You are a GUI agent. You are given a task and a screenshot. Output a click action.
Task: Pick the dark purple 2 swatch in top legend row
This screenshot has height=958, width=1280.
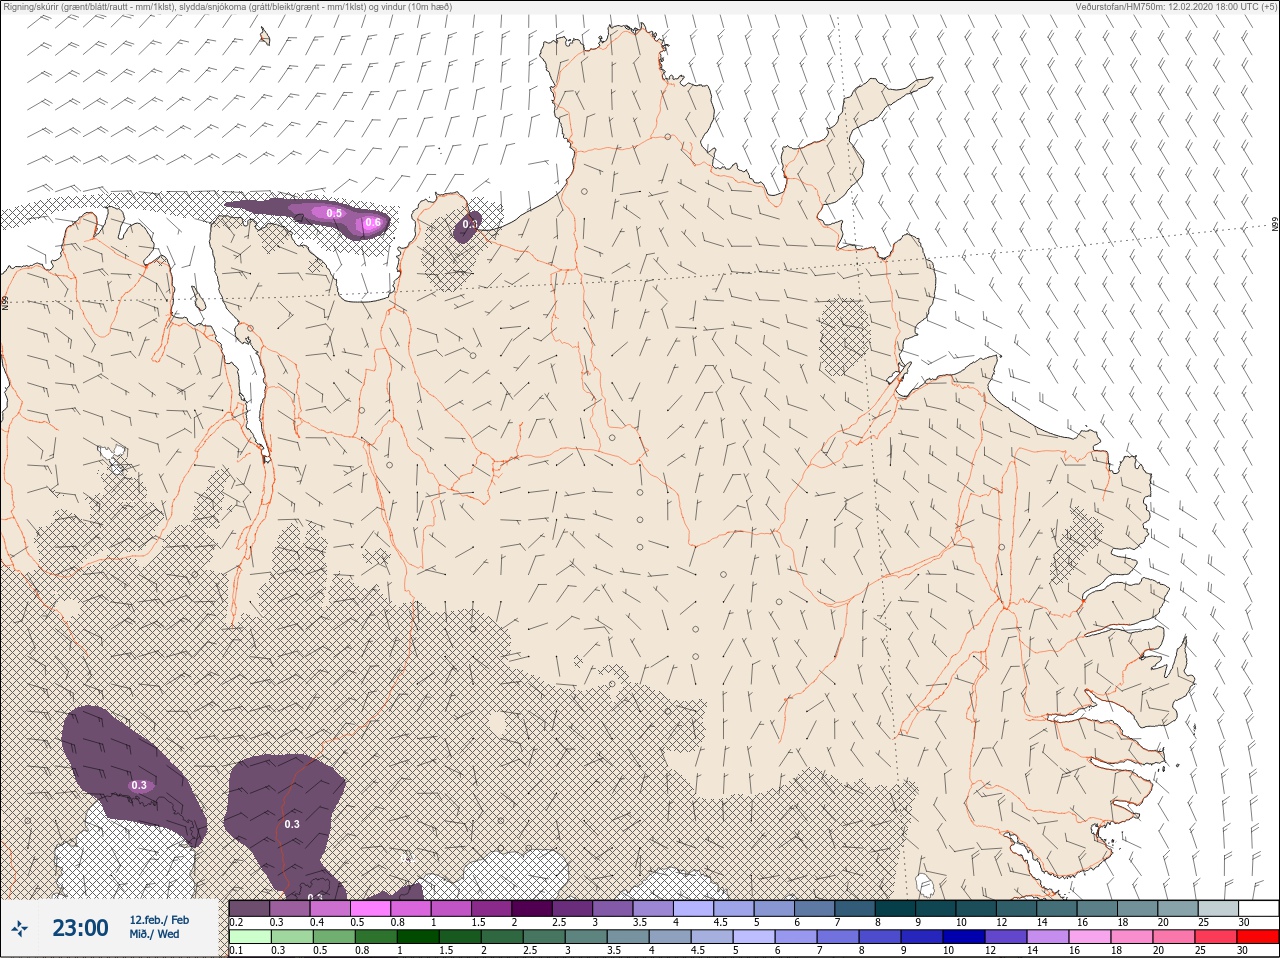[532, 908]
